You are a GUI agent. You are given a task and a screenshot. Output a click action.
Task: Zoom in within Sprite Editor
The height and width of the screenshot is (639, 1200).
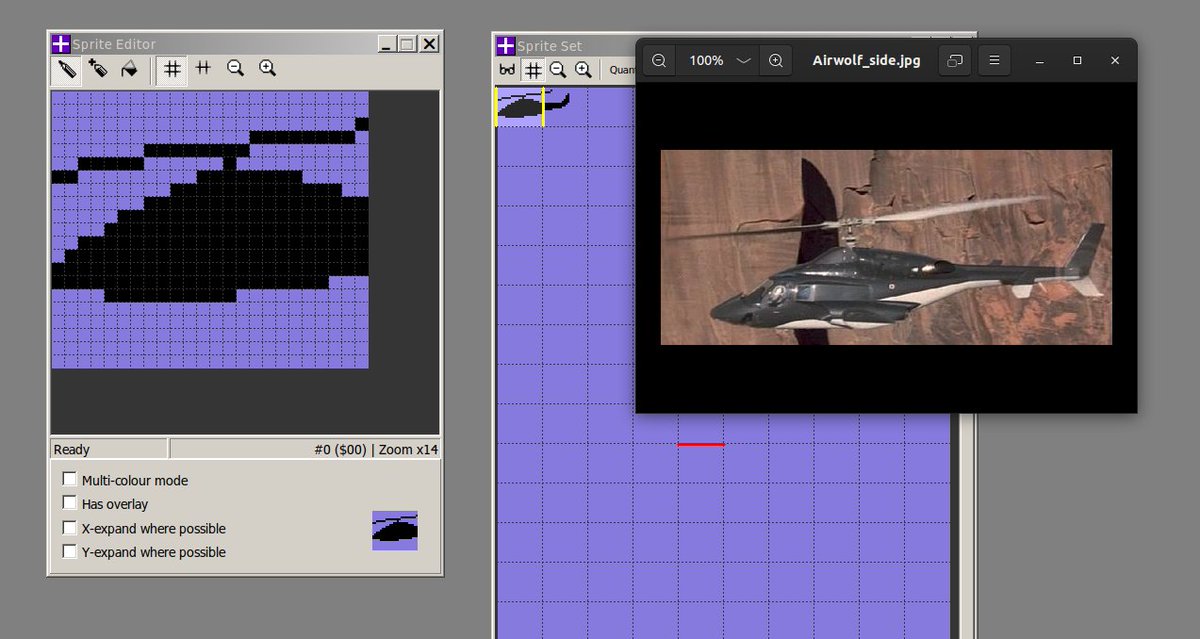pyautogui.click(x=267, y=69)
